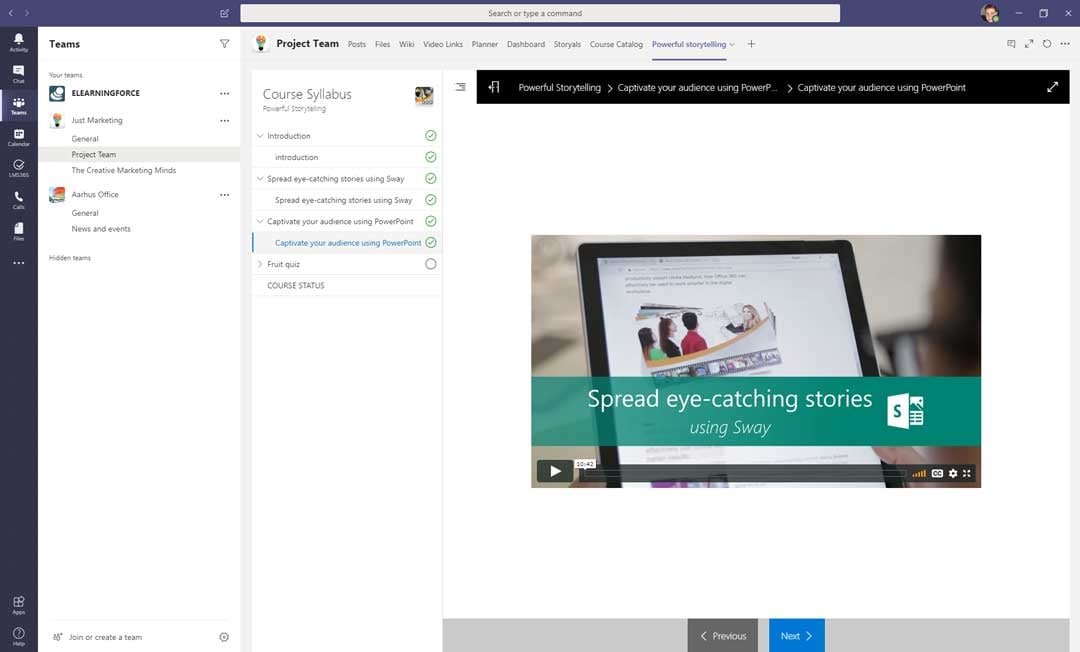Show more apps ellipsis in sidebar
This screenshot has height=652, width=1080.
coord(19,263)
